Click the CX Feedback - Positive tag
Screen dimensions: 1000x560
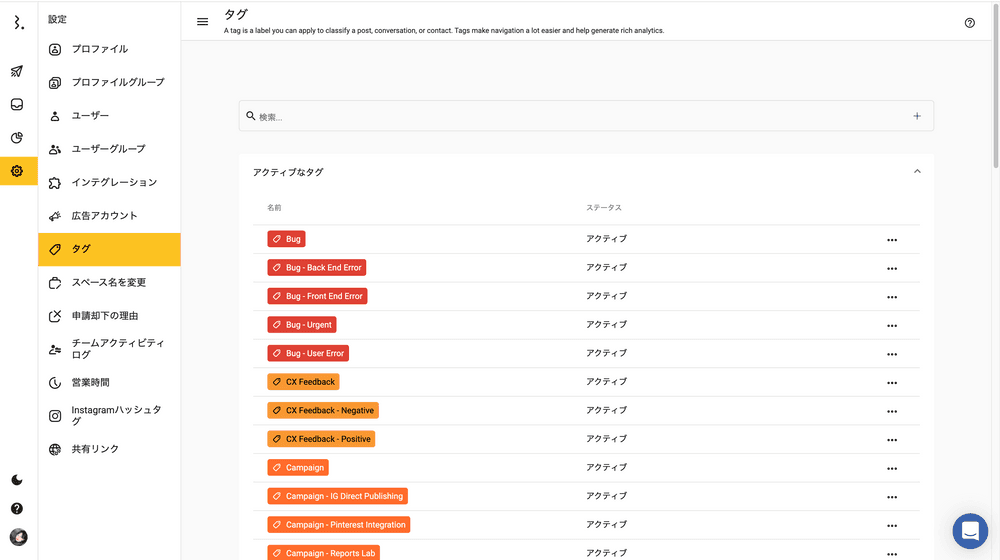click(x=321, y=439)
